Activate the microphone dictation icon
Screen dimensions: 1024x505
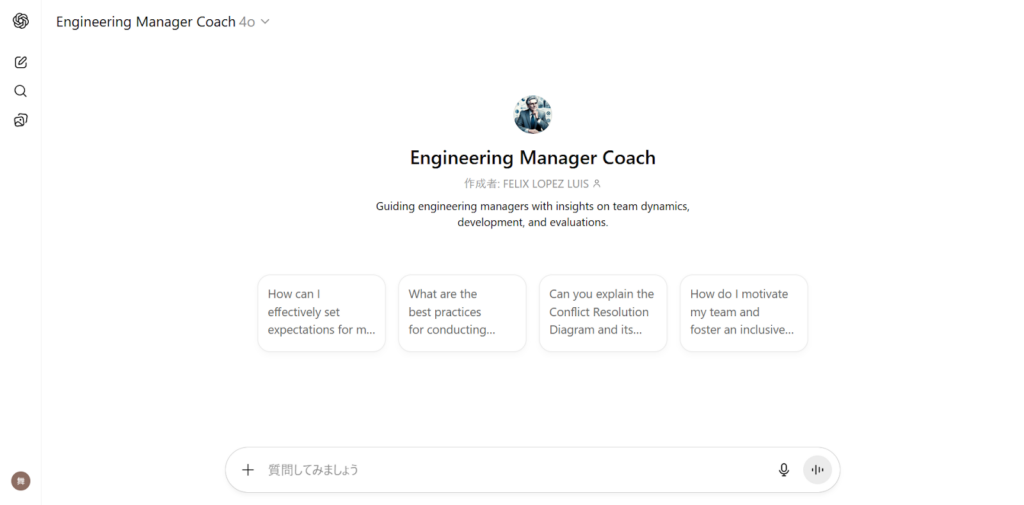click(784, 470)
